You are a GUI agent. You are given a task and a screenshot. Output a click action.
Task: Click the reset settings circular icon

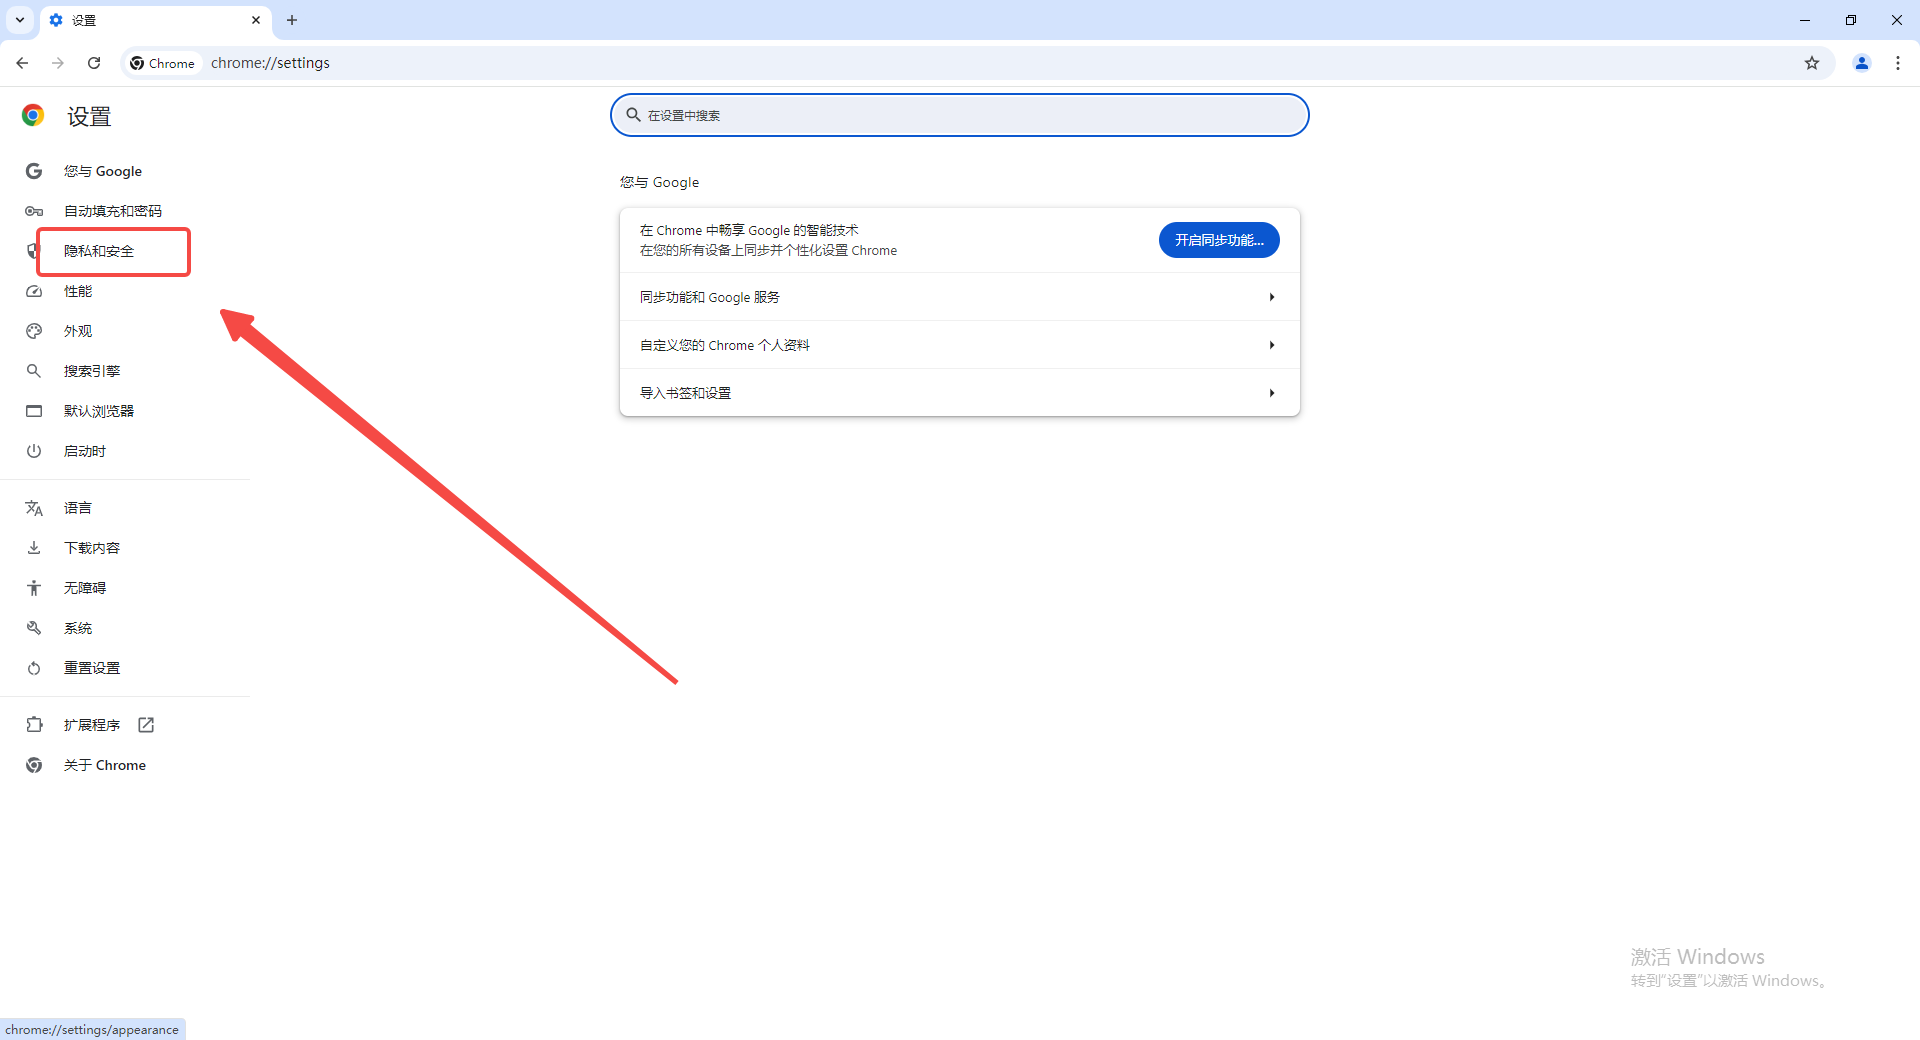coord(34,668)
